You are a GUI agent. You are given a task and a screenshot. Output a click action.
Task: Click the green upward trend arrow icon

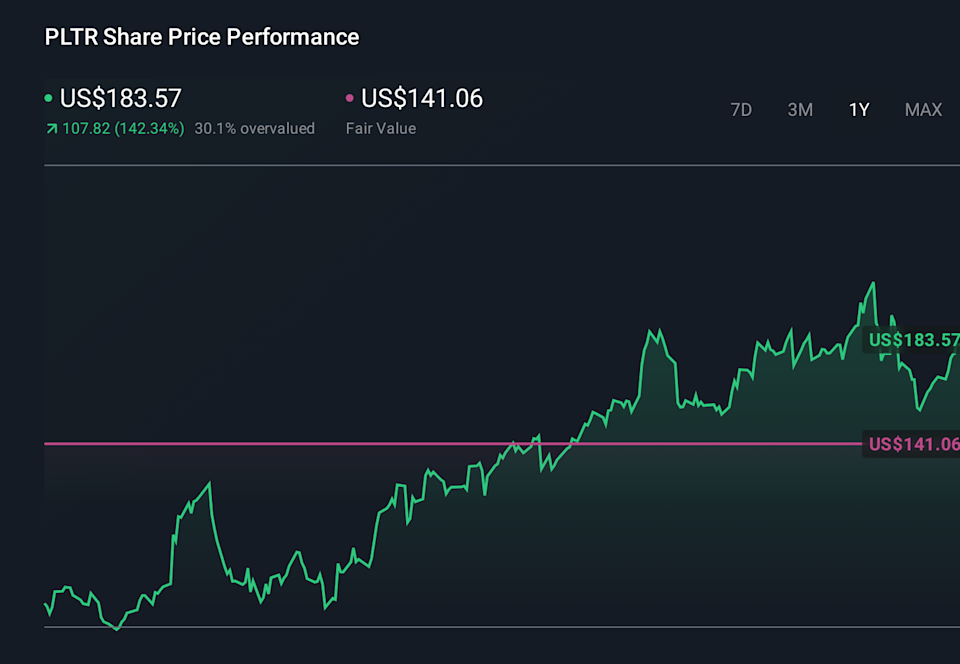coord(50,128)
